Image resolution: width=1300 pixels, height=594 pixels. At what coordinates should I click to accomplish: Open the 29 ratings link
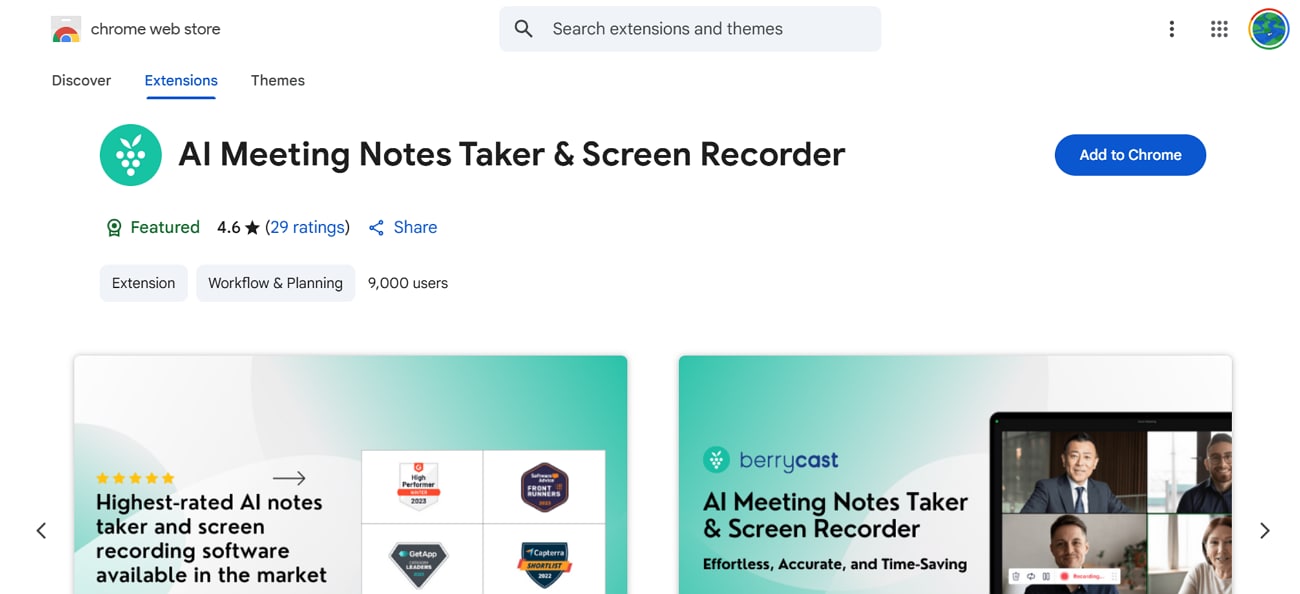click(308, 228)
